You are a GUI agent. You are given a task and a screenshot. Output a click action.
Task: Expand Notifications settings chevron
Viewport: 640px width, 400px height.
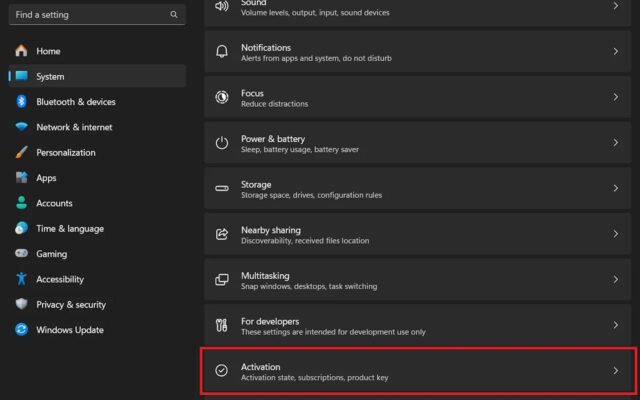[x=615, y=51]
